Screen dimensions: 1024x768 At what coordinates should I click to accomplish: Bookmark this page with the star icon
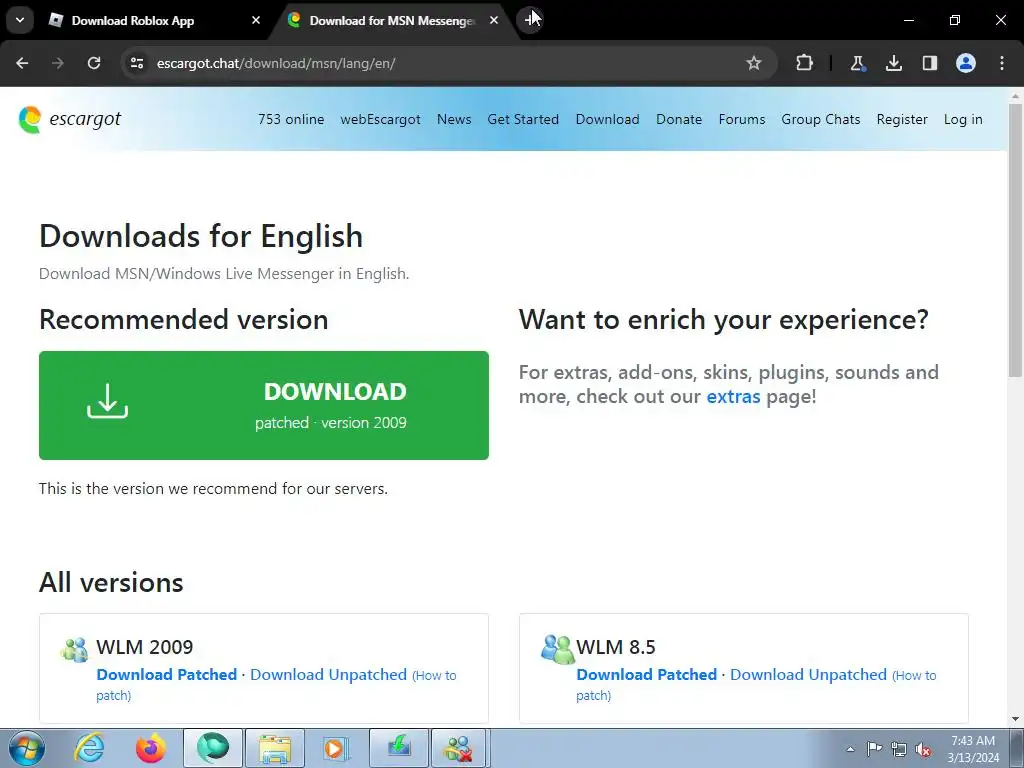point(754,63)
